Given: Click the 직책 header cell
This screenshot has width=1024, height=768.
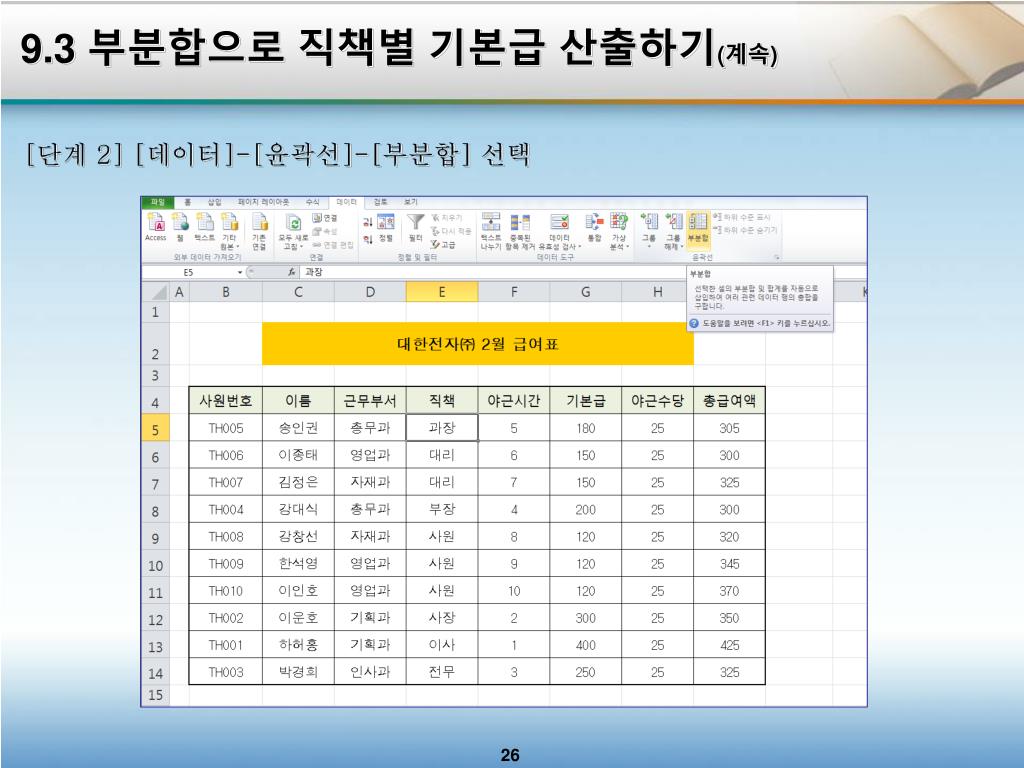Looking at the screenshot, I should click(442, 400).
